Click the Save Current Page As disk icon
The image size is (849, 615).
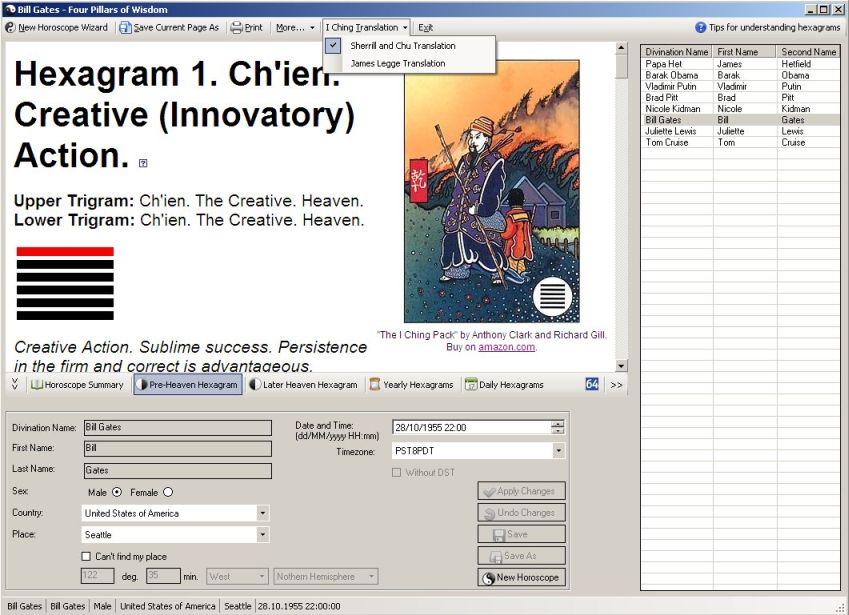click(125, 28)
